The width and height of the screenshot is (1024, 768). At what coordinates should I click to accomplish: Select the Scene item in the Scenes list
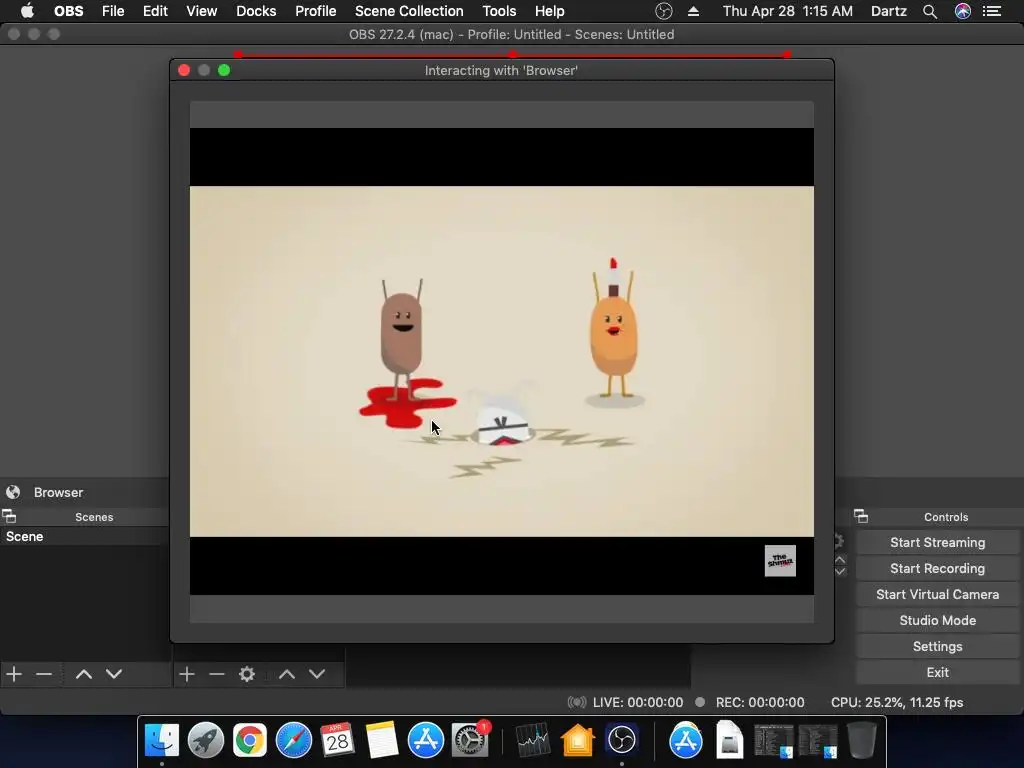tap(85, 536)
